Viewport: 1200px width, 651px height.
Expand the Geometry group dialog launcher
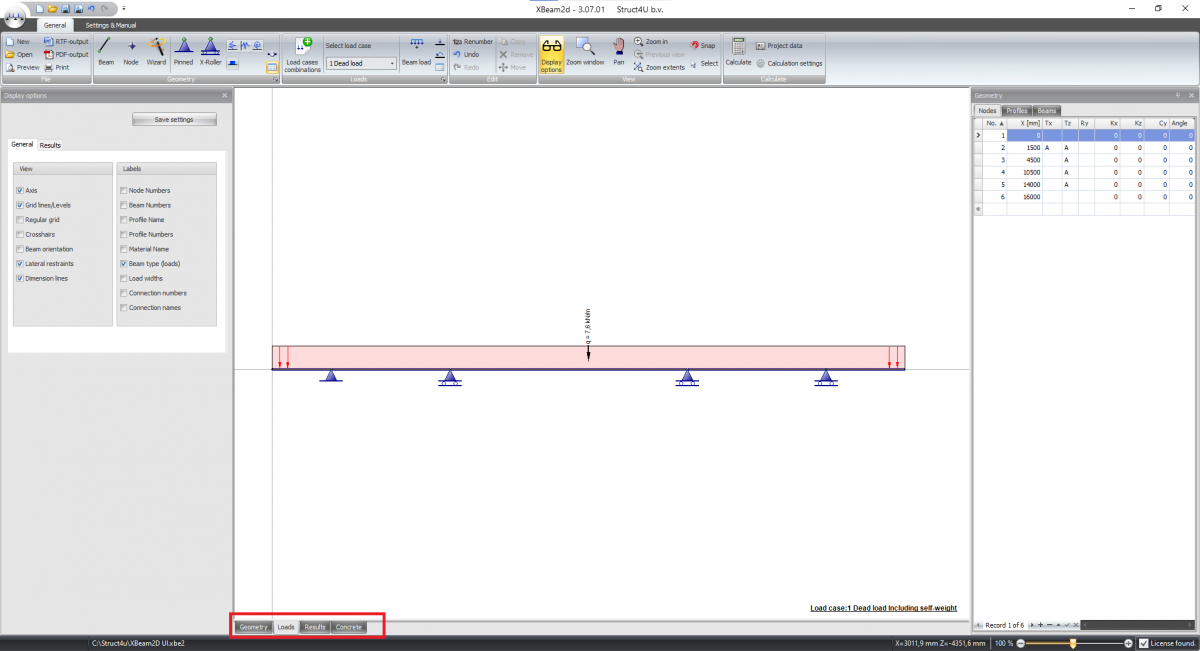272,78
